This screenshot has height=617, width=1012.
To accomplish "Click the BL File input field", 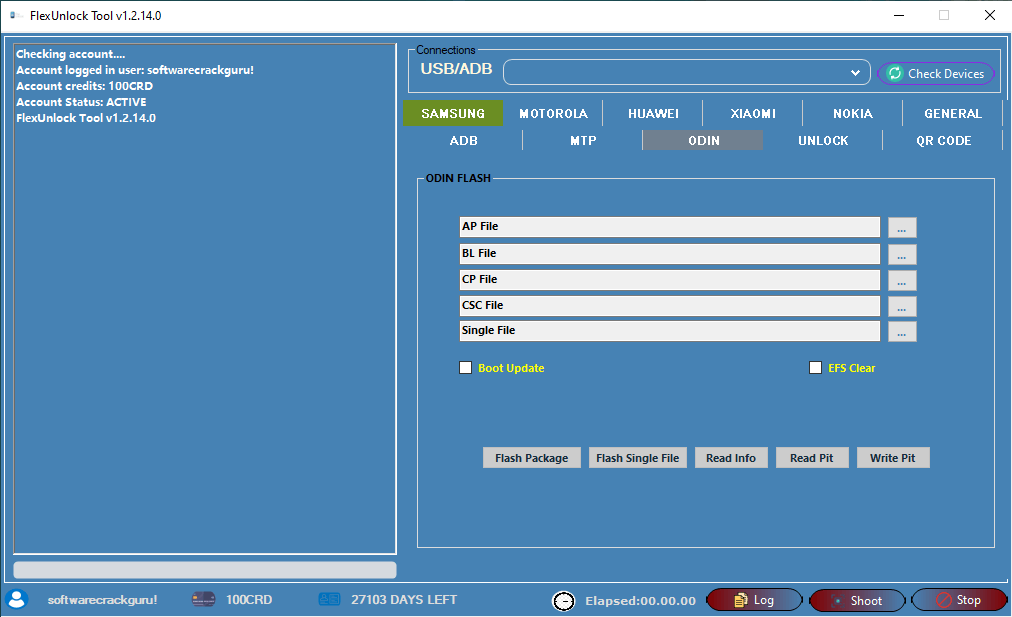I will [669, 254].
